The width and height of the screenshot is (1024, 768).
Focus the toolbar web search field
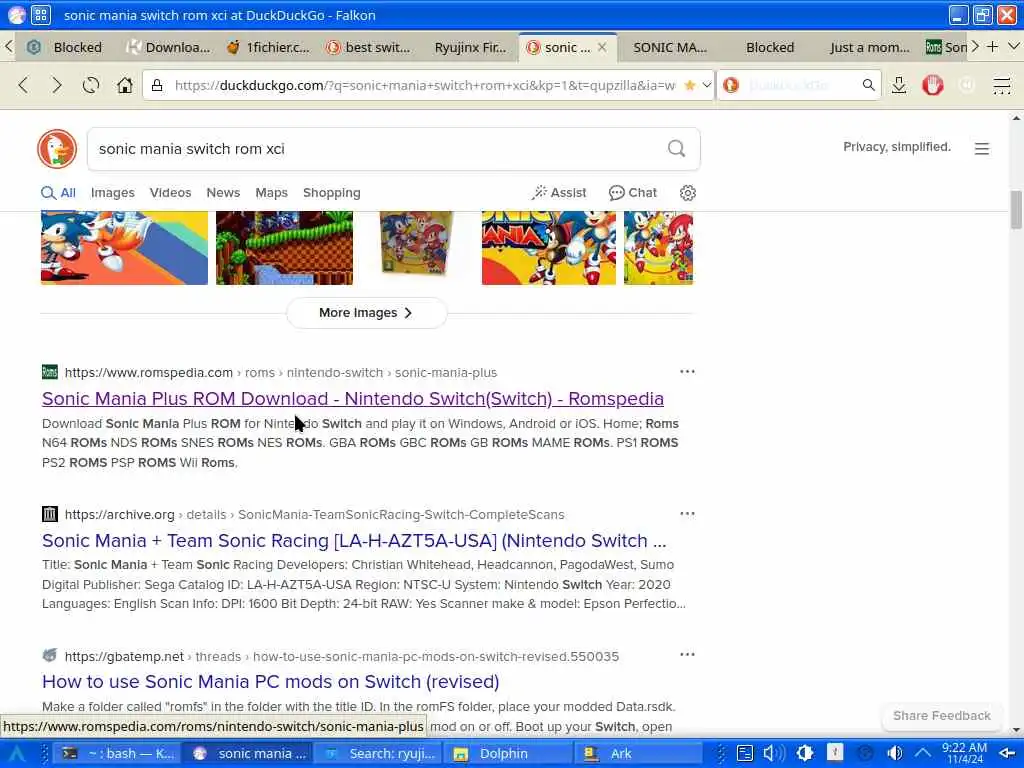(801, 85)
